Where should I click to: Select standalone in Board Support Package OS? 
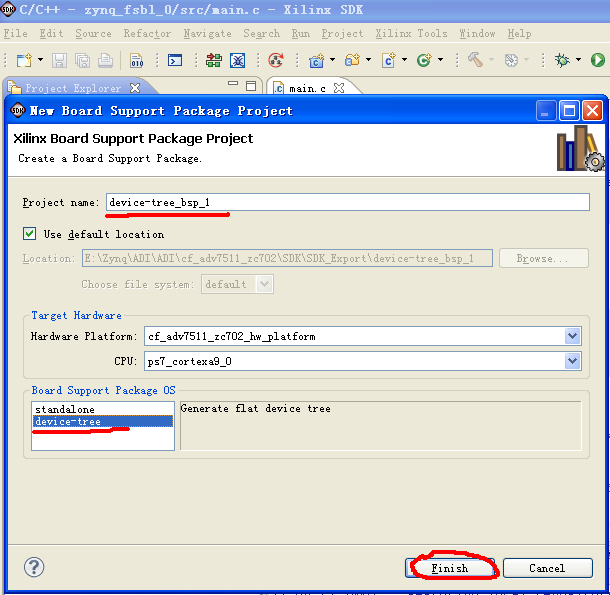click(x=103, y=409)
